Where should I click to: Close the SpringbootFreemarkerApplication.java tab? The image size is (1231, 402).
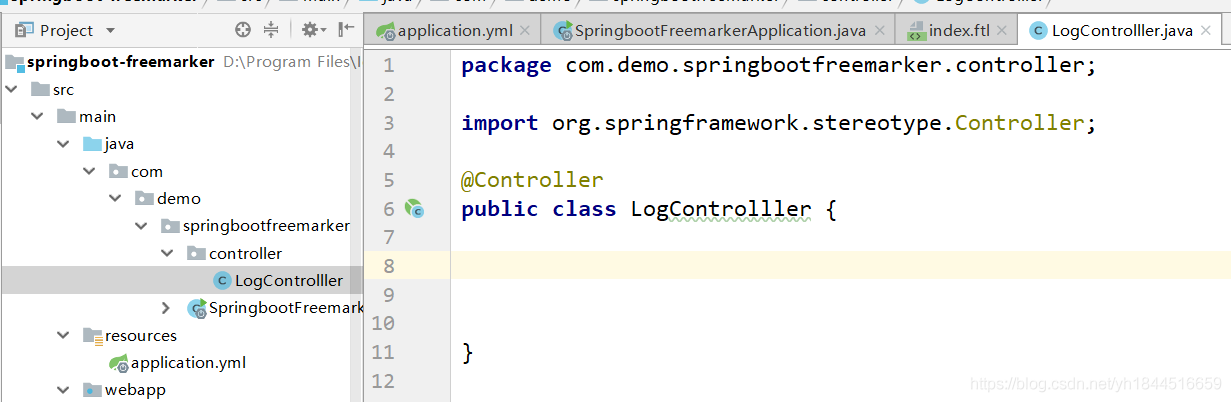[879, 31]
